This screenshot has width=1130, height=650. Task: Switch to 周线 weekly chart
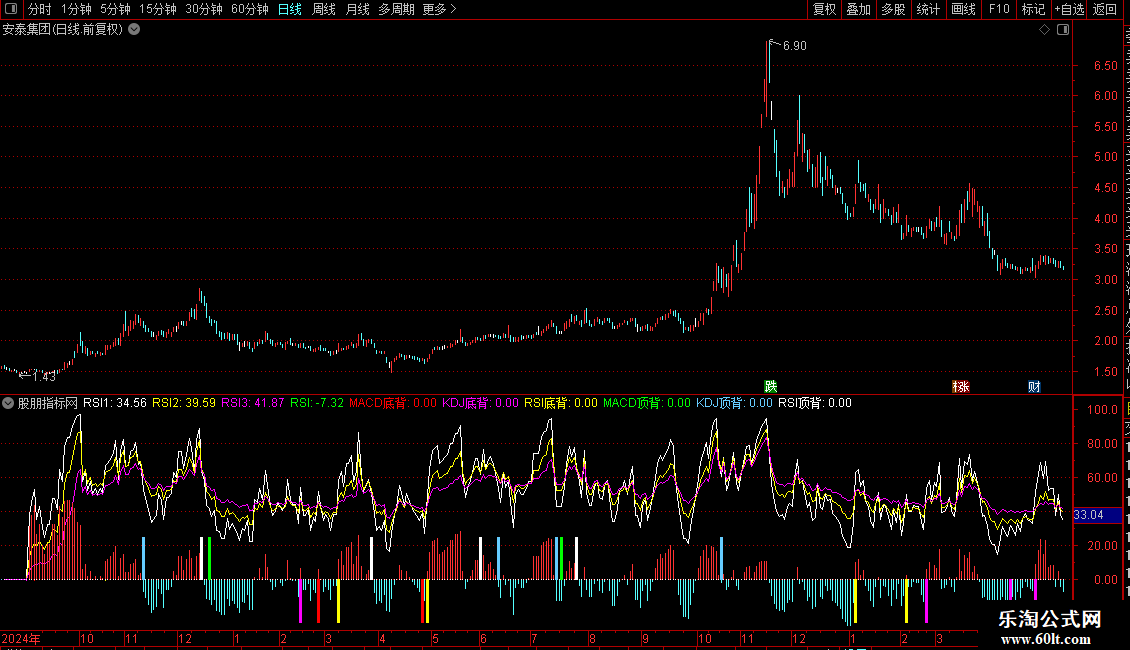[324, 9]
